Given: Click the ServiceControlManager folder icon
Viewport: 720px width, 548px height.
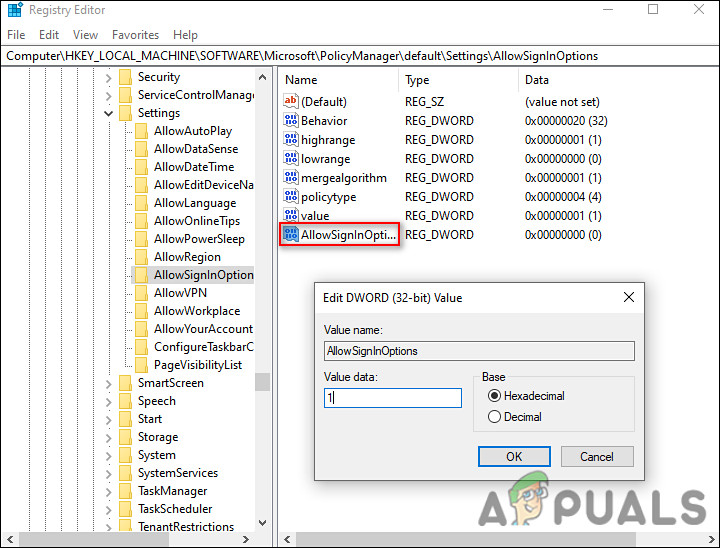Looking at the screenshot, I should point(125,95).
